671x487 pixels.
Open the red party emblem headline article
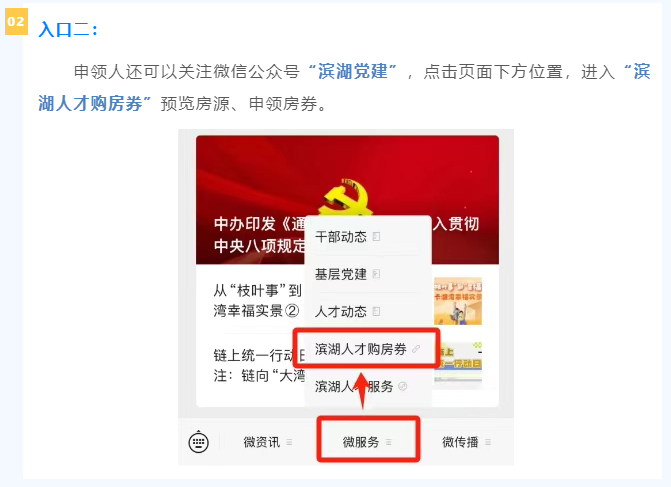(347, 200)
